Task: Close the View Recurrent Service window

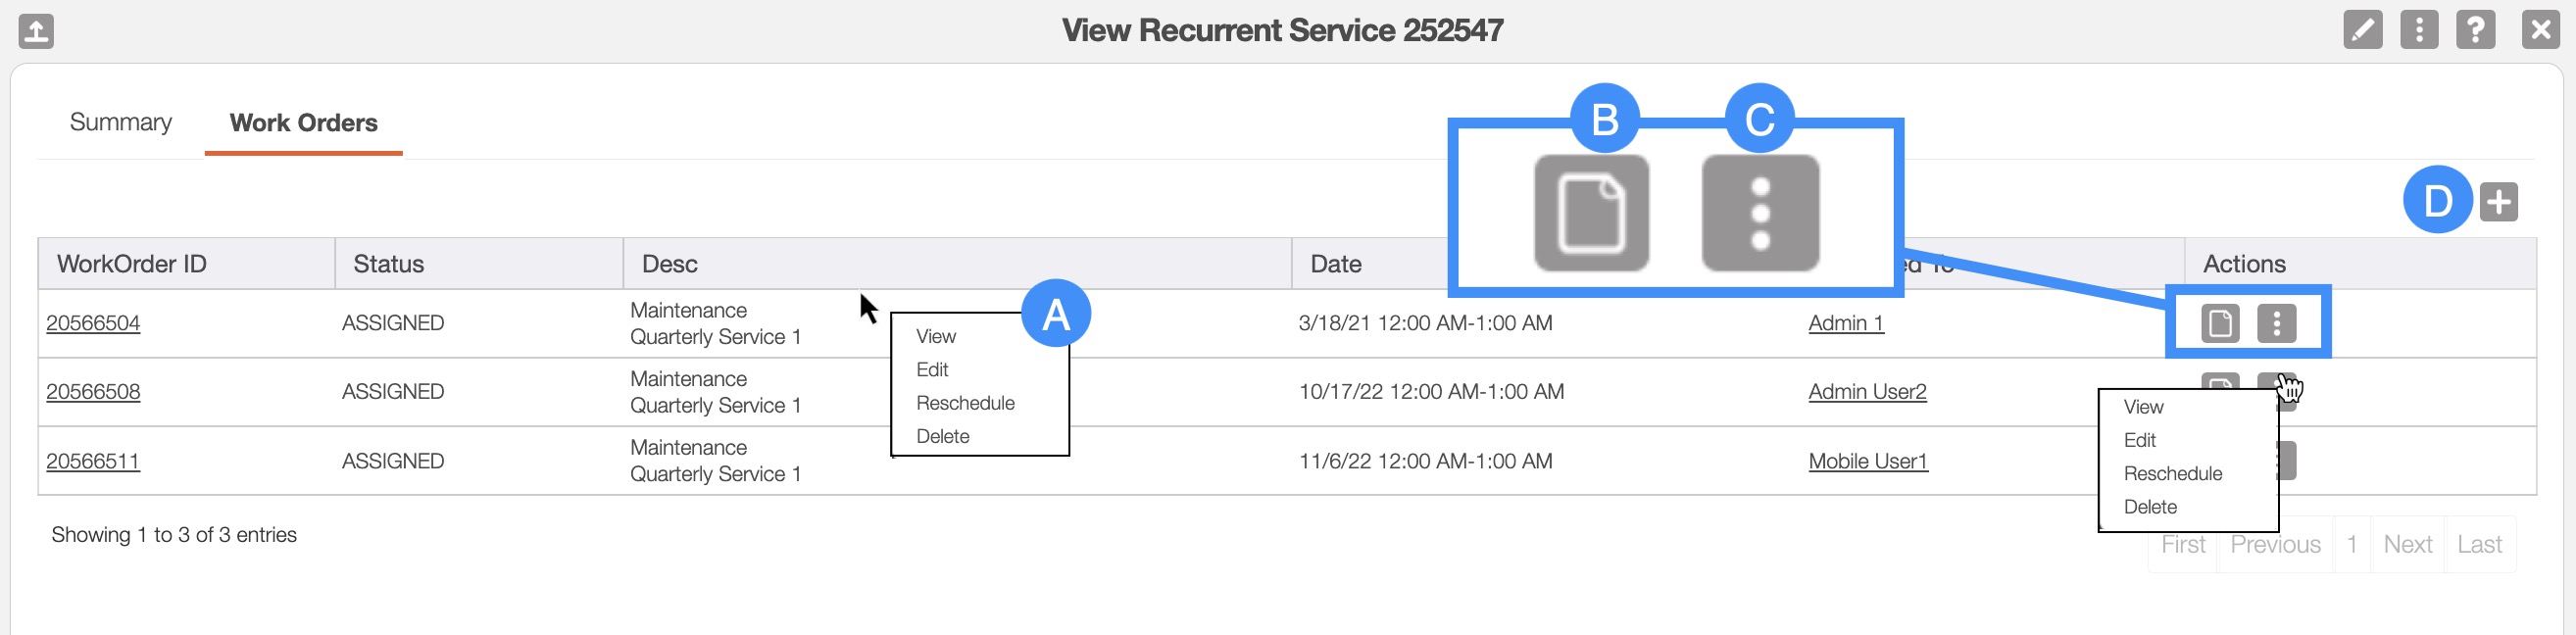Action: (x=2540, y=30)
